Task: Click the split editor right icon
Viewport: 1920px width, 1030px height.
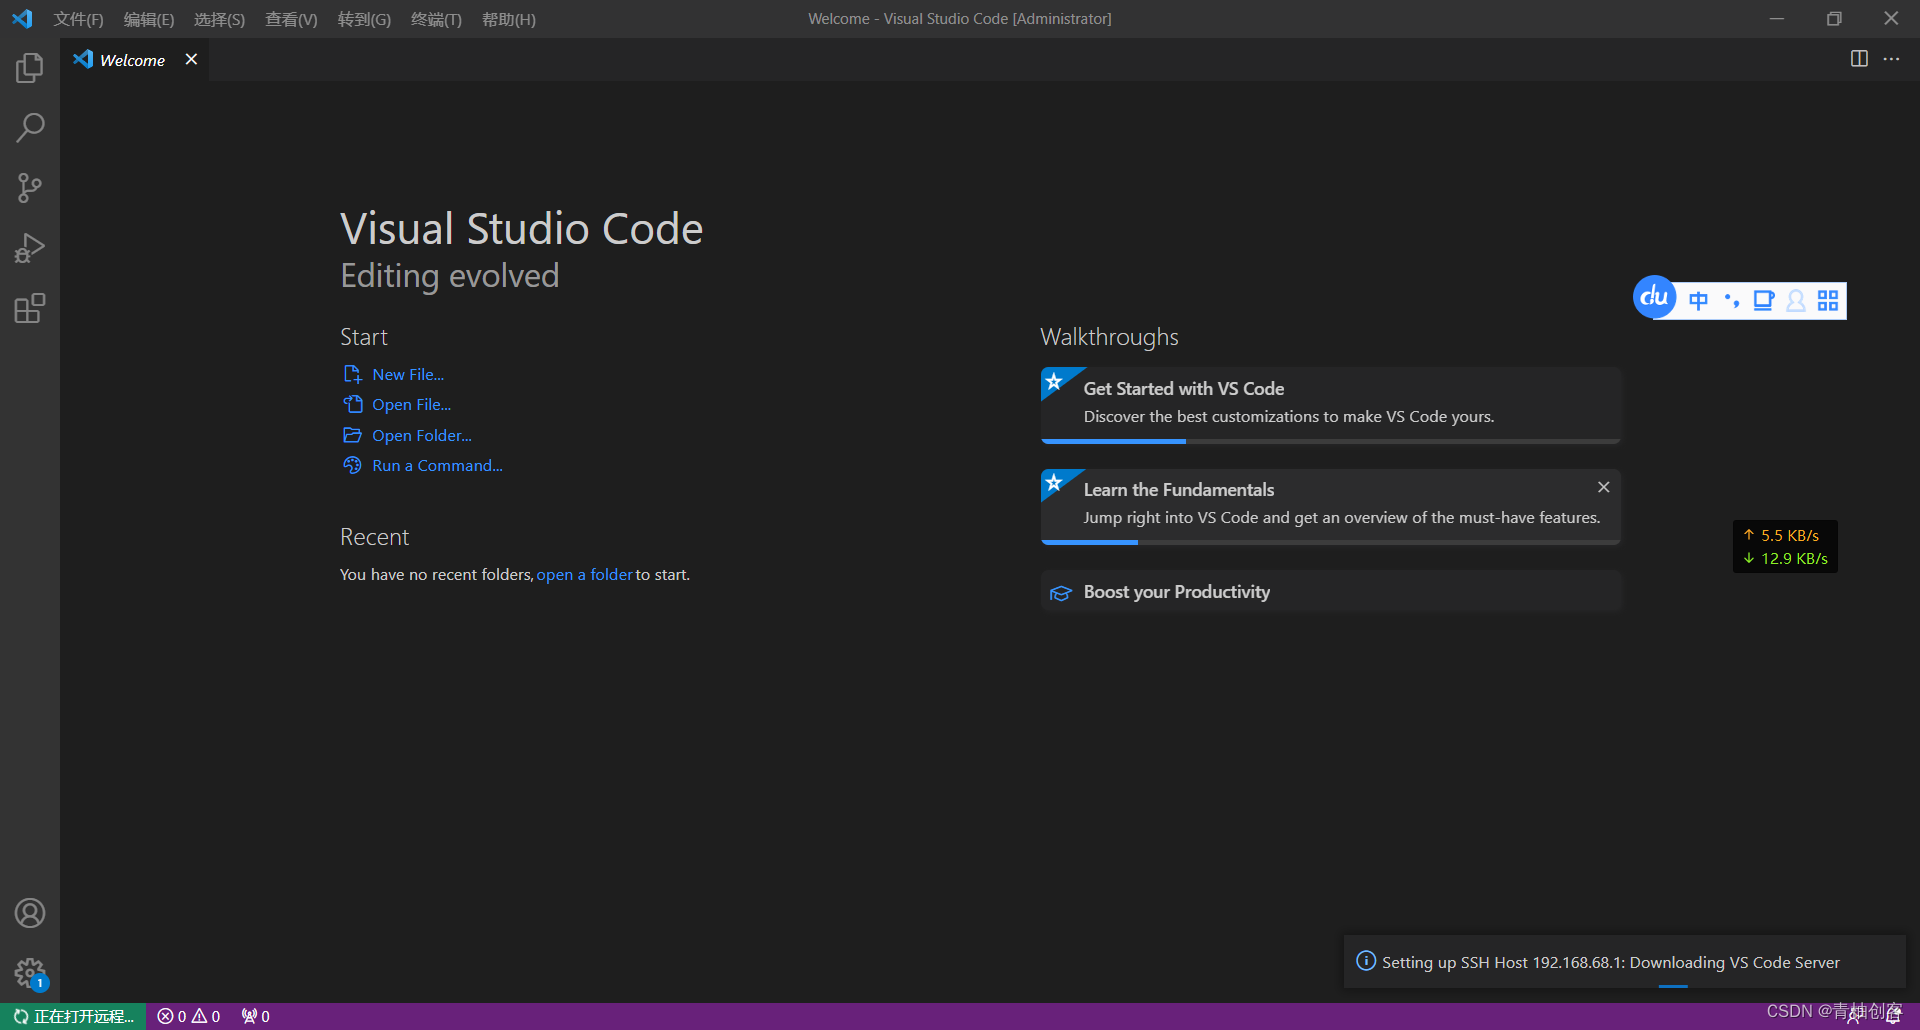Action: click(1859, 59)
